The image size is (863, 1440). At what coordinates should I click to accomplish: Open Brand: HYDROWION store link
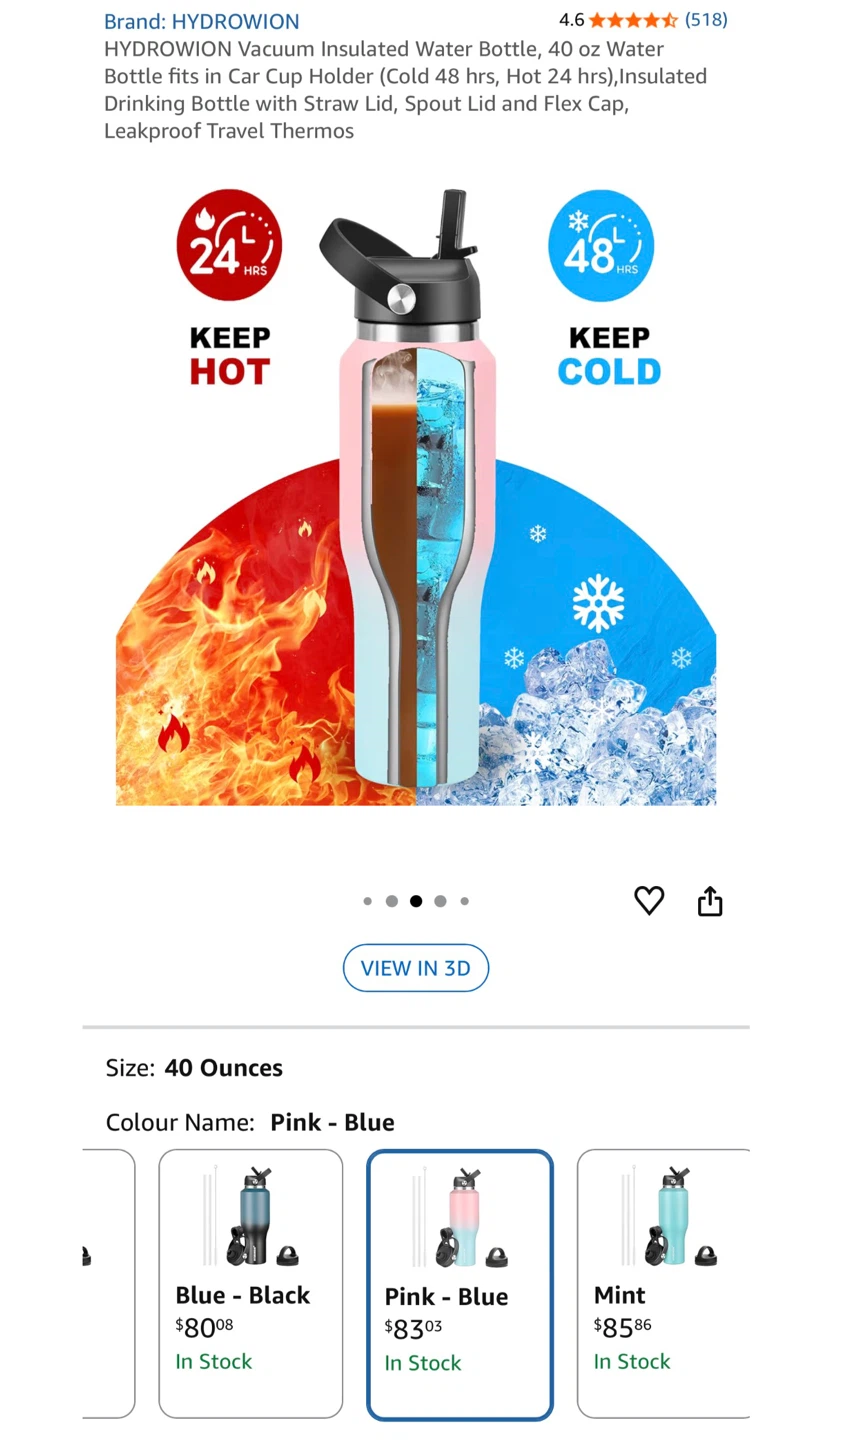[202, 21]
